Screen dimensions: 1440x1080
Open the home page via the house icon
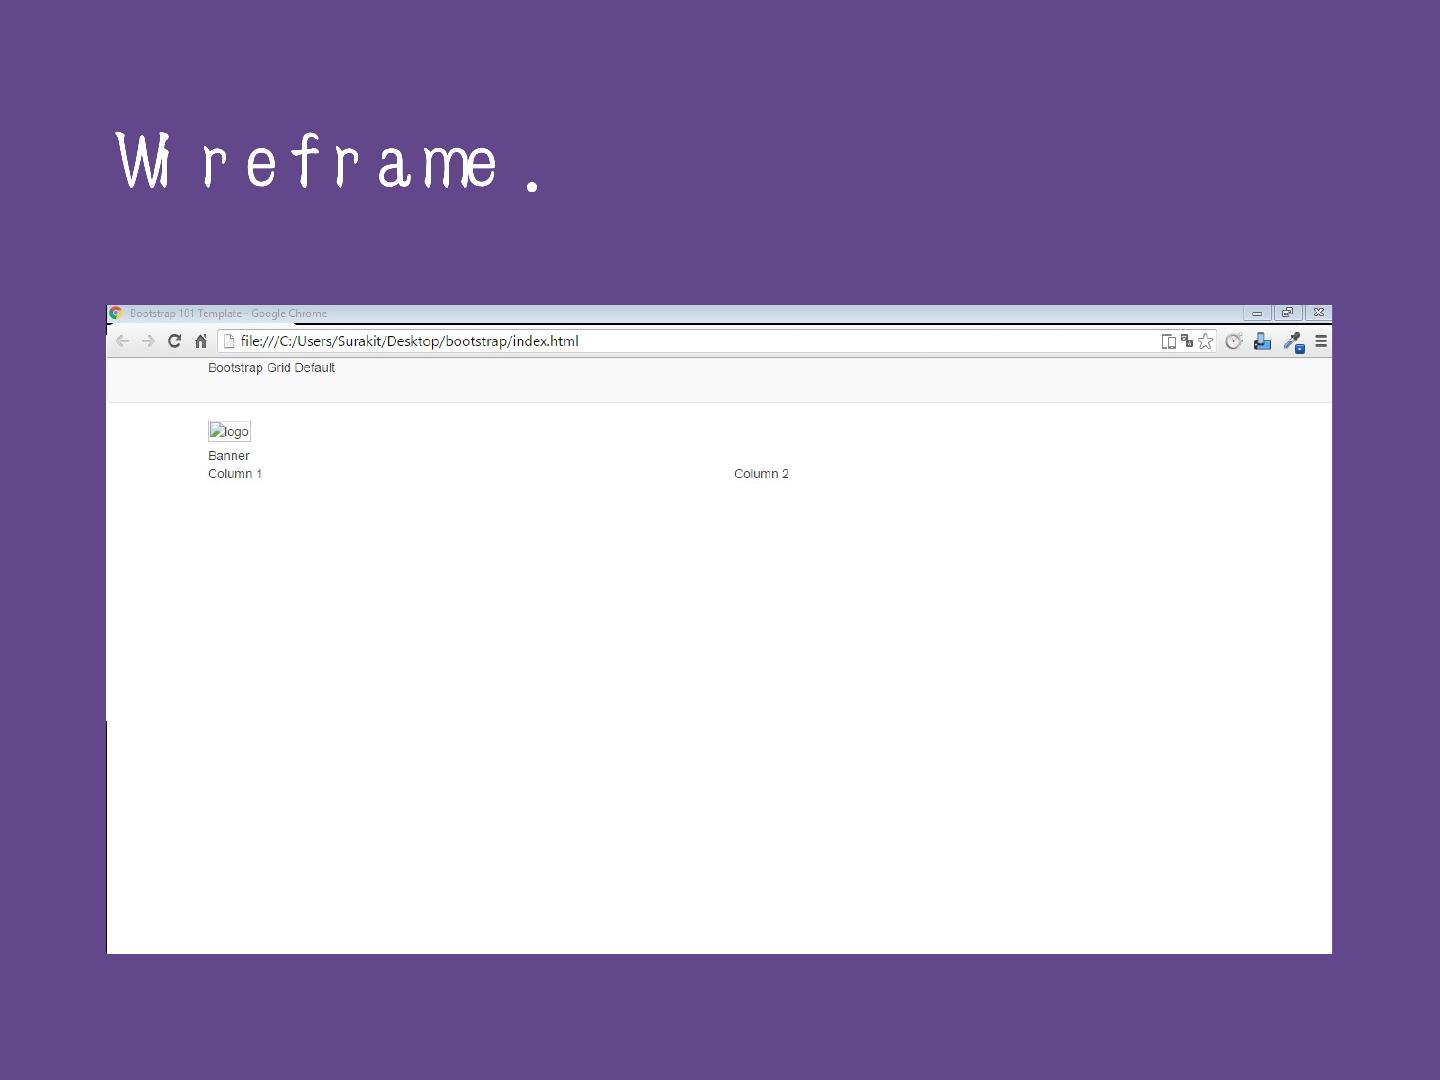(201, 341)
